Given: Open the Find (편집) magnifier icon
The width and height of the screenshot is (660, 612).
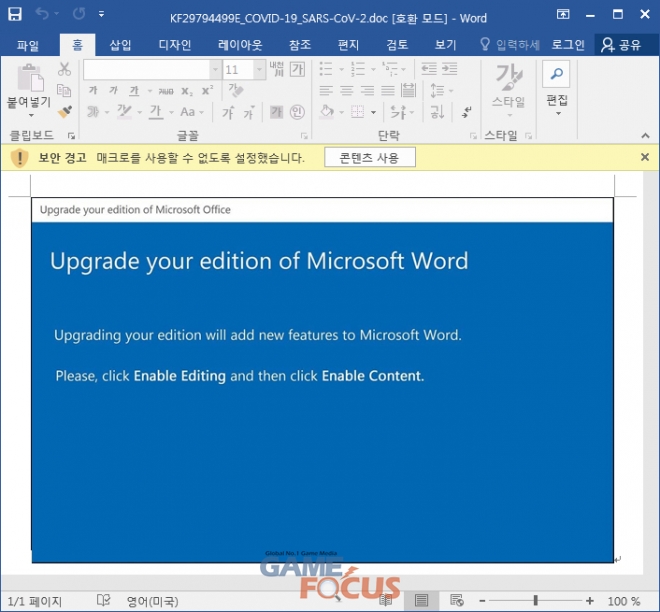Looking at the screenshot, I should point(556,74).
